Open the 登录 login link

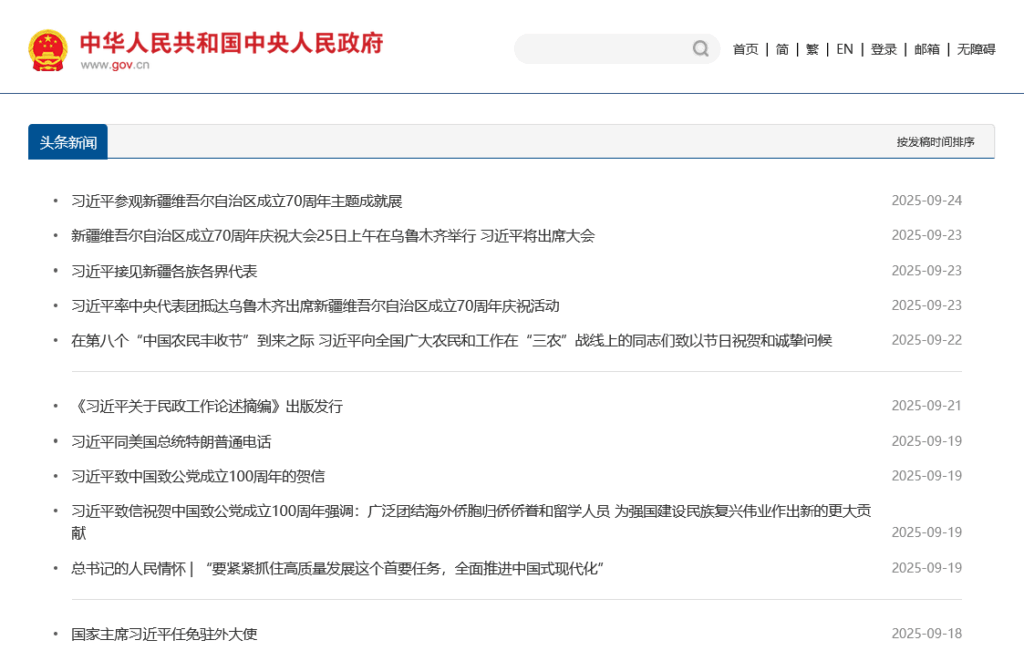coord(883,49)
